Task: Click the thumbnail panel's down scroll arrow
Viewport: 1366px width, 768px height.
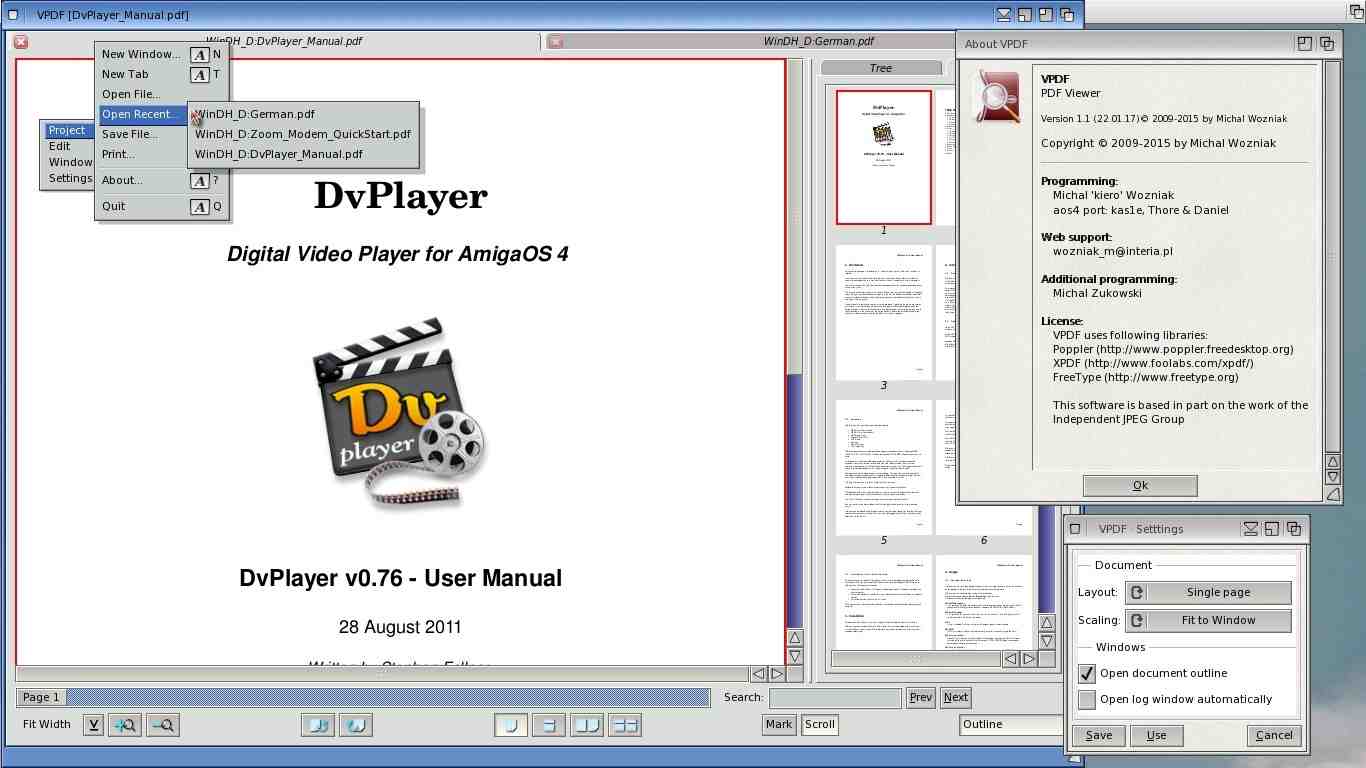Action: point(1047,641)
